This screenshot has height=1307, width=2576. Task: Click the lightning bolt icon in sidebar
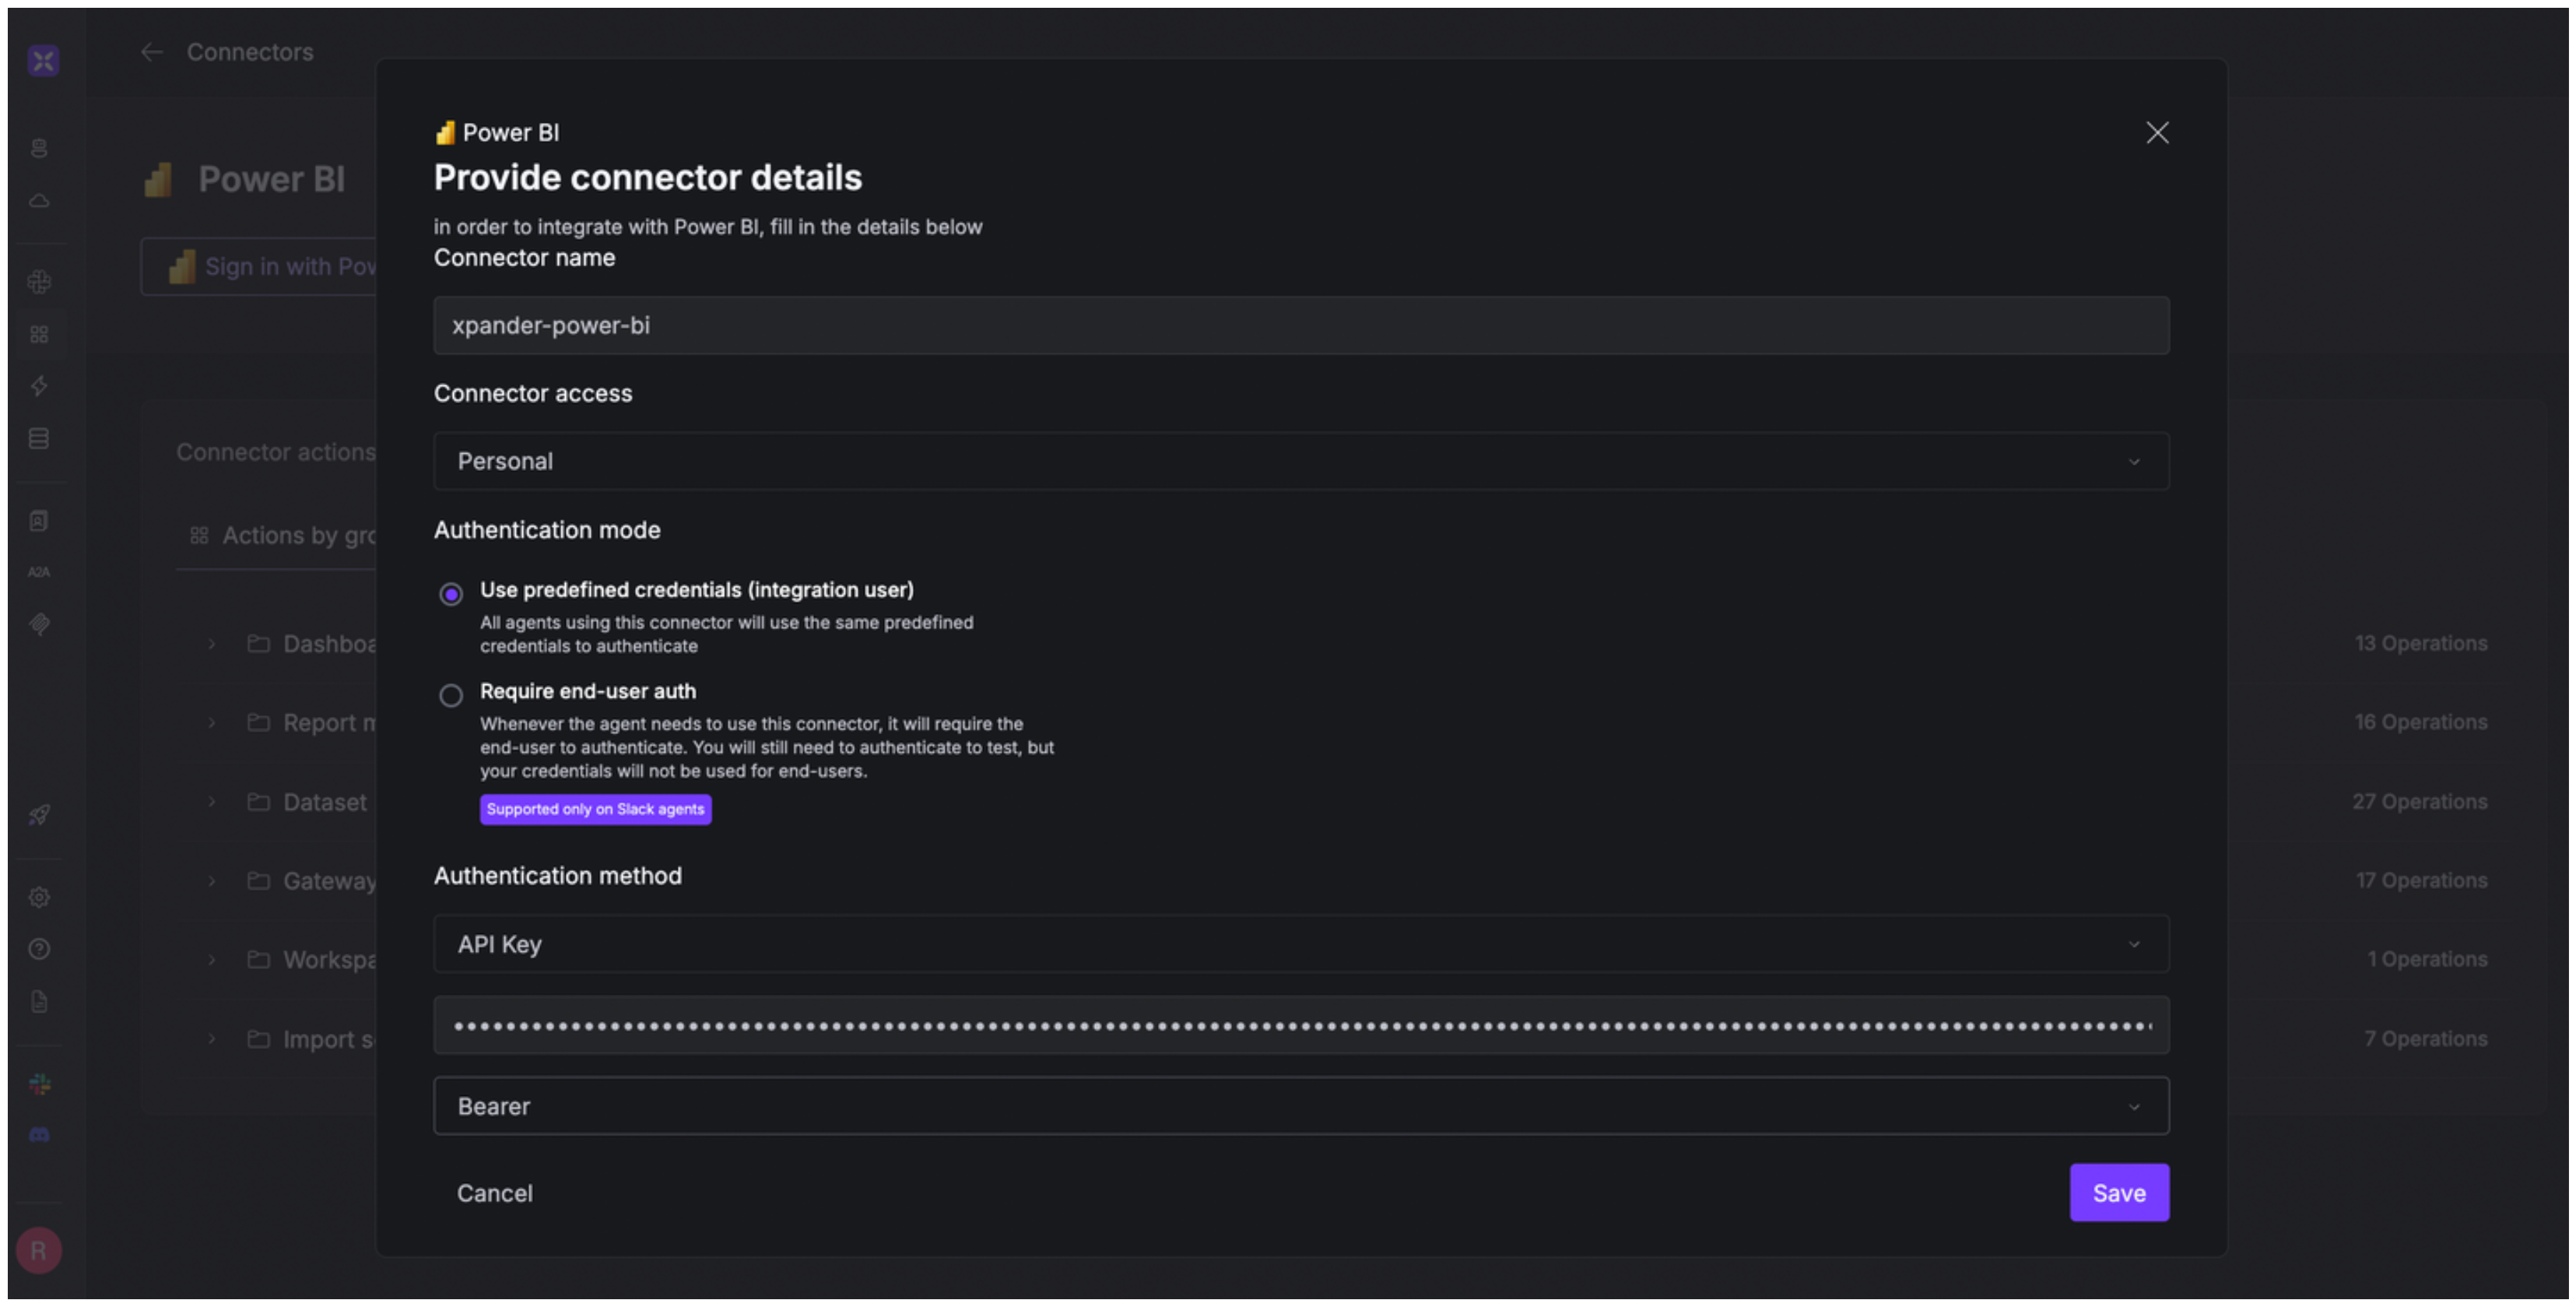[x=39, y=386]
